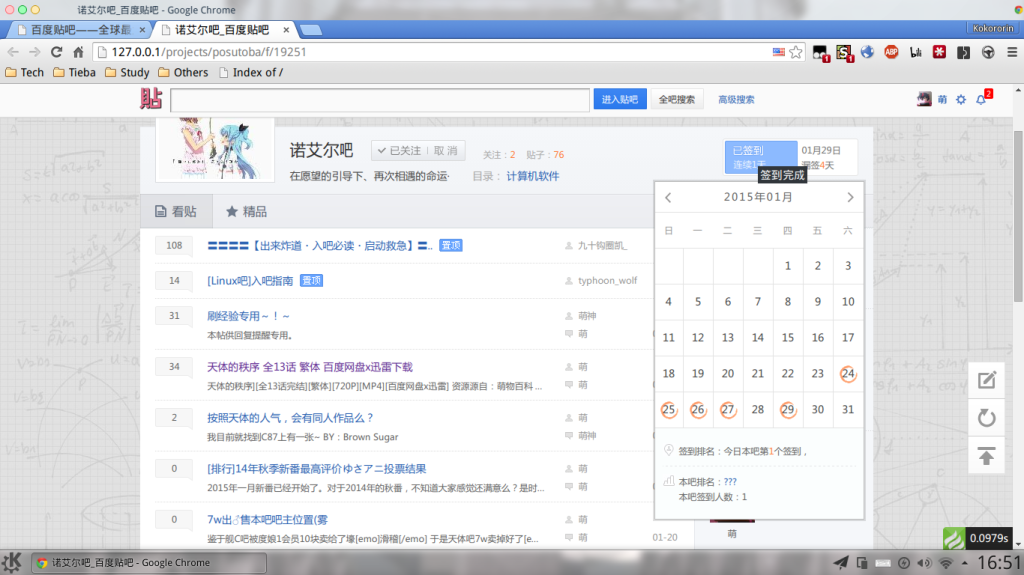This screenshot has height=575, width=1024.
Task: Click the Chrome taskbar entry
Action: (149, 563)
